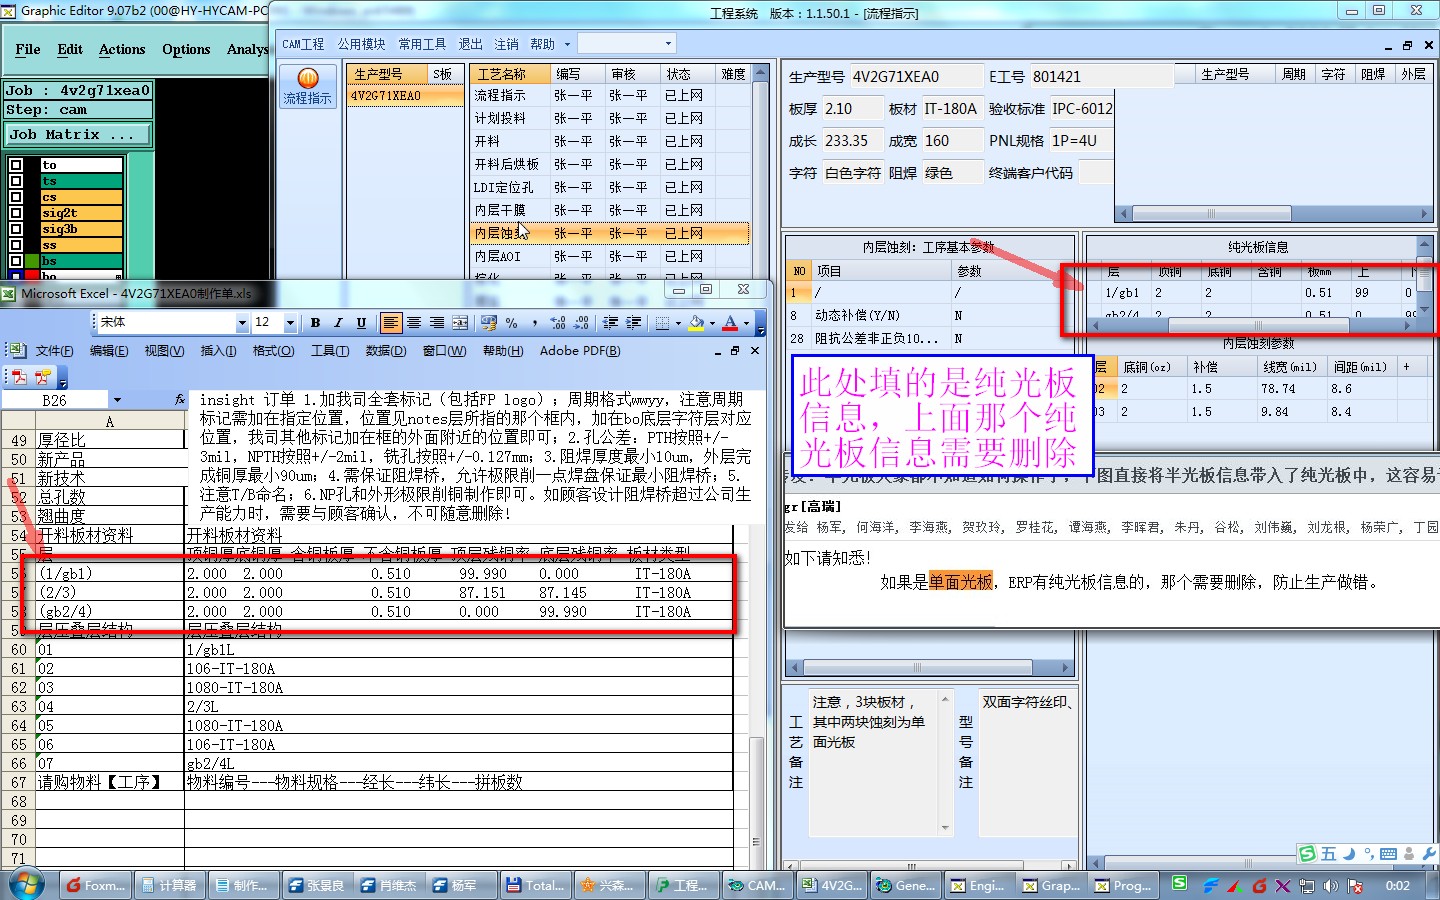
Task: Apply center alignment in Excel toolbar
Action: pos(414,323)
